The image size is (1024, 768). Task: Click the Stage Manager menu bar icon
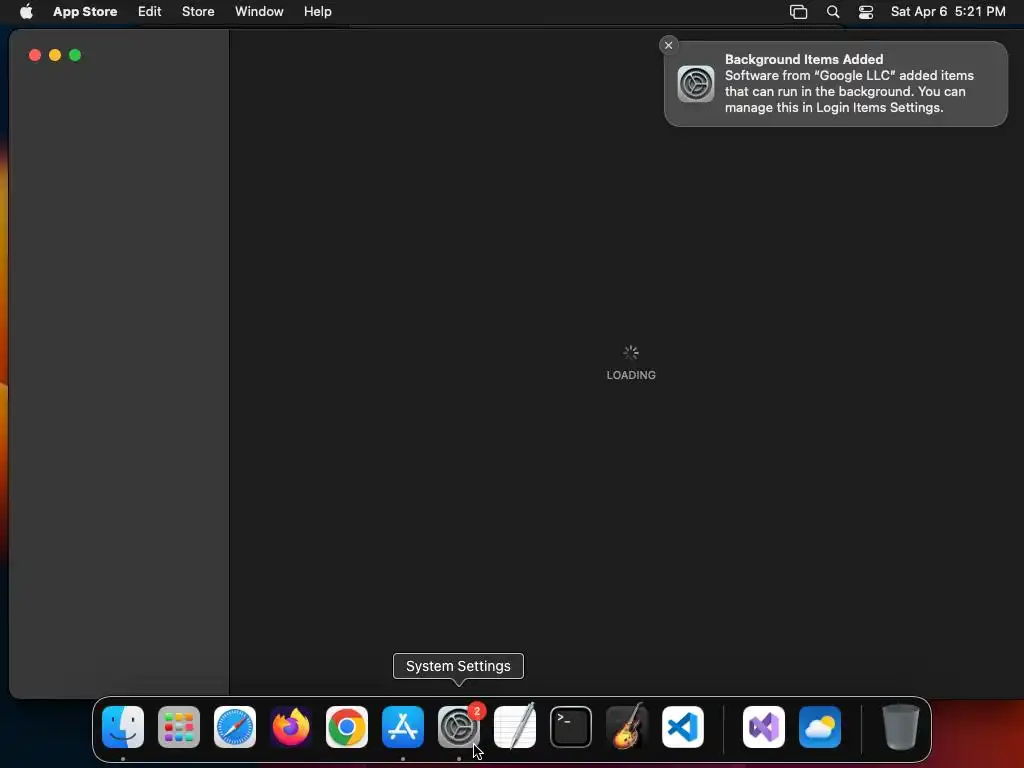click(798, 12)
